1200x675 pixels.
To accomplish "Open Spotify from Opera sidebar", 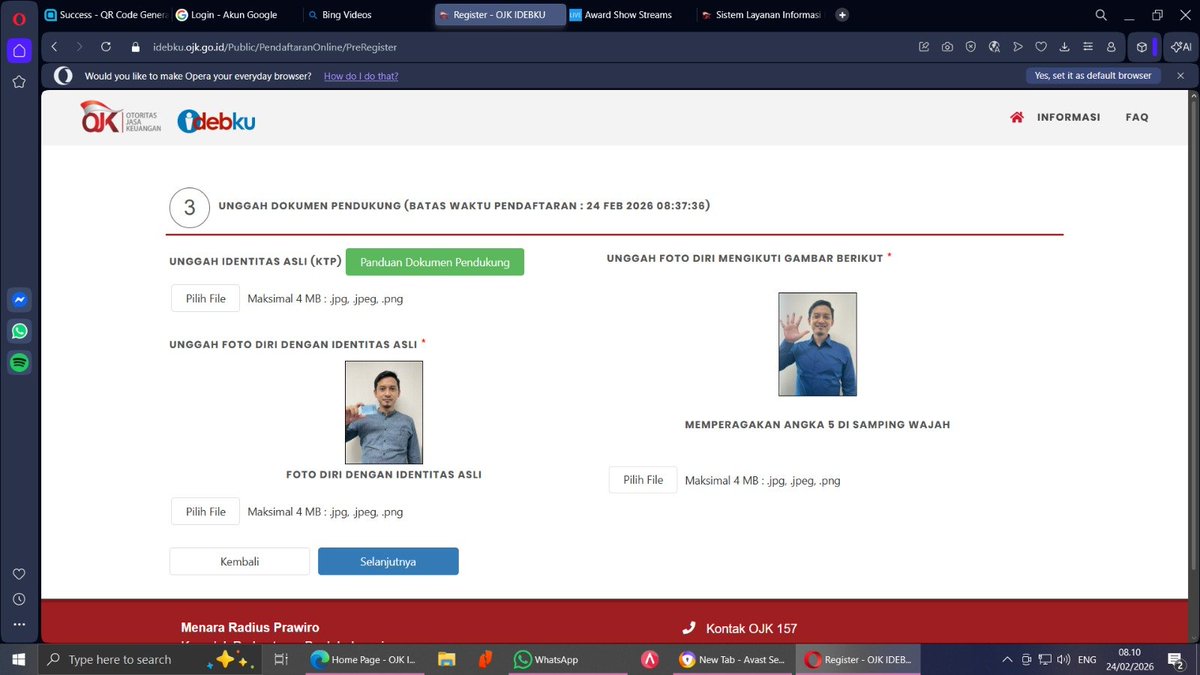I will (x=19, y=363).
